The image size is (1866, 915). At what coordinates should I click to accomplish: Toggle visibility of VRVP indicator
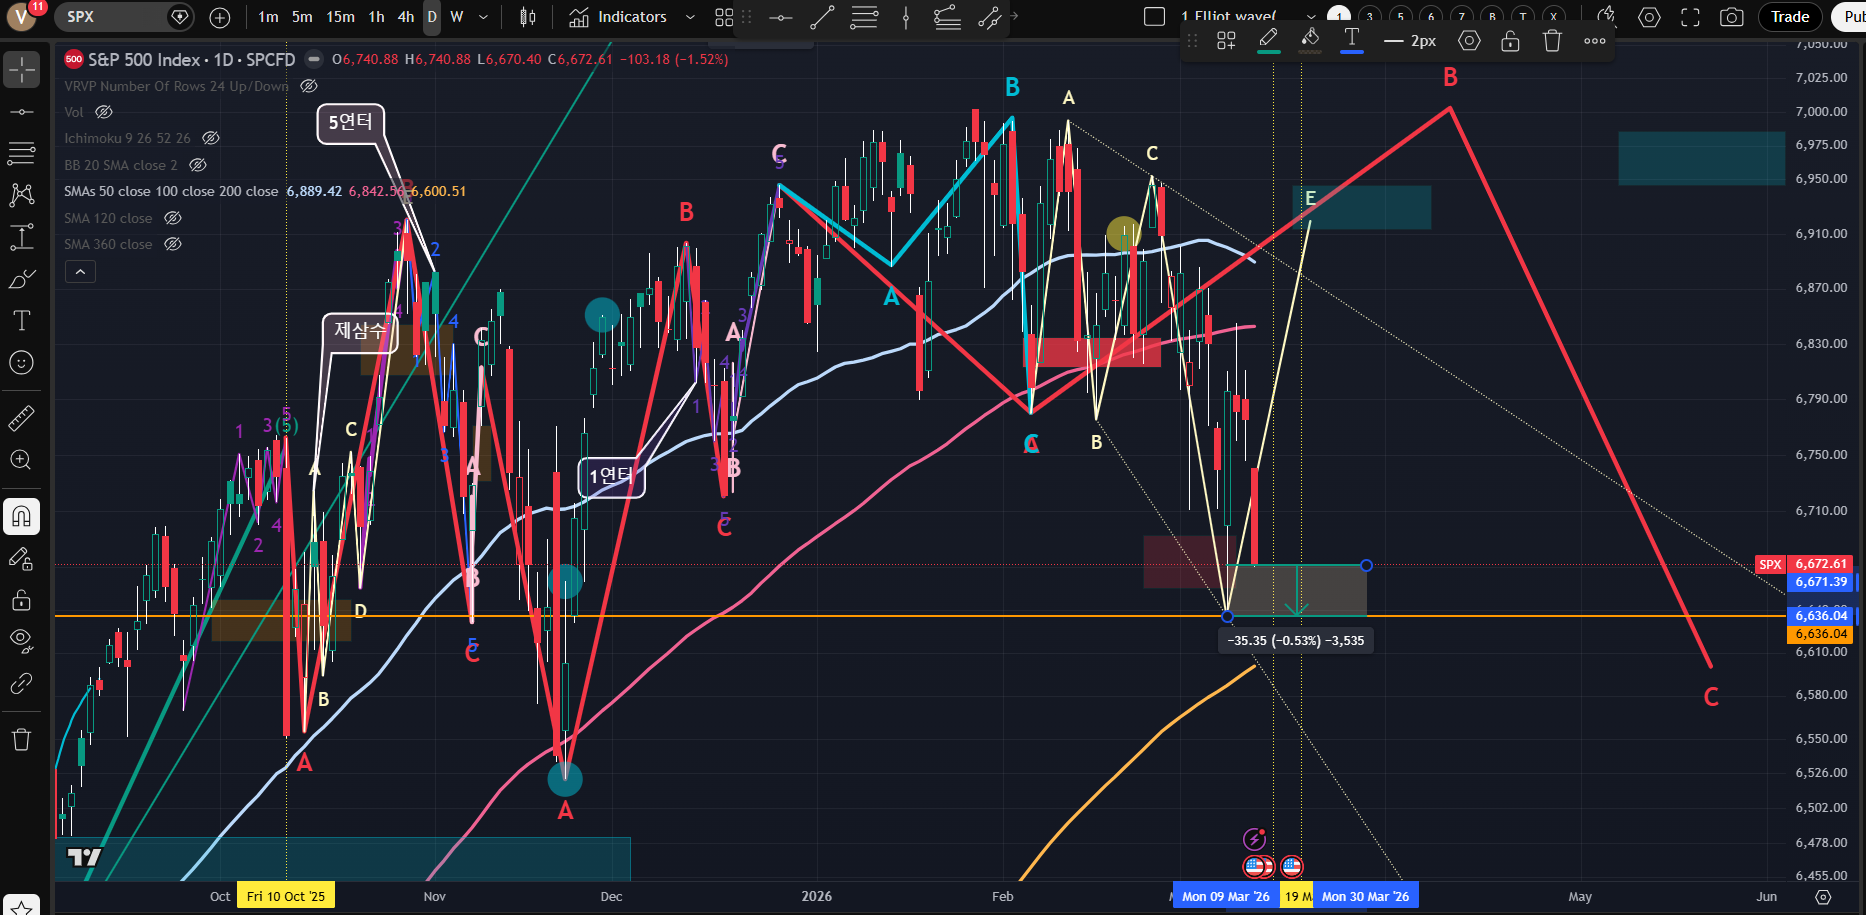(x=309, y=86)
